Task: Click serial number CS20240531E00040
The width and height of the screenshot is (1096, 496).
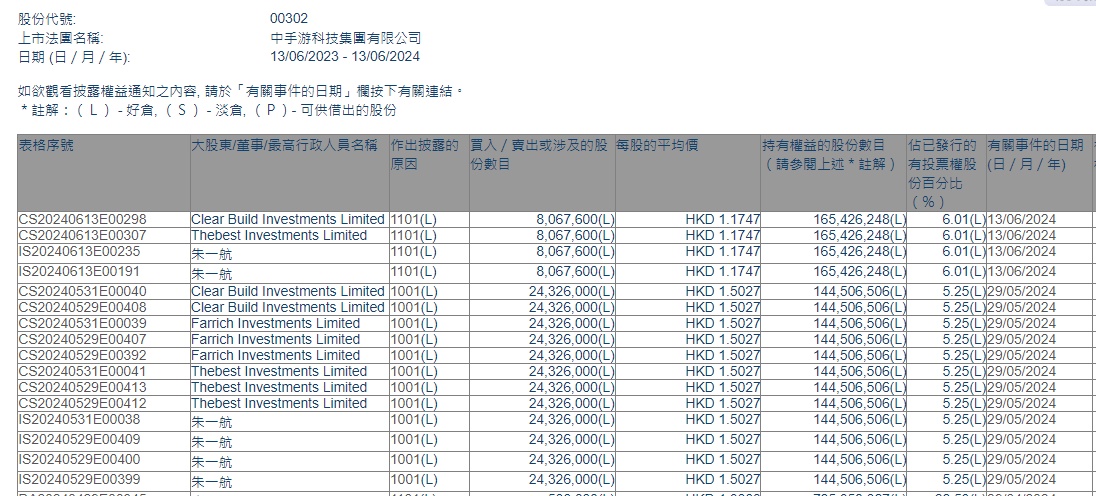Action: 82,291
